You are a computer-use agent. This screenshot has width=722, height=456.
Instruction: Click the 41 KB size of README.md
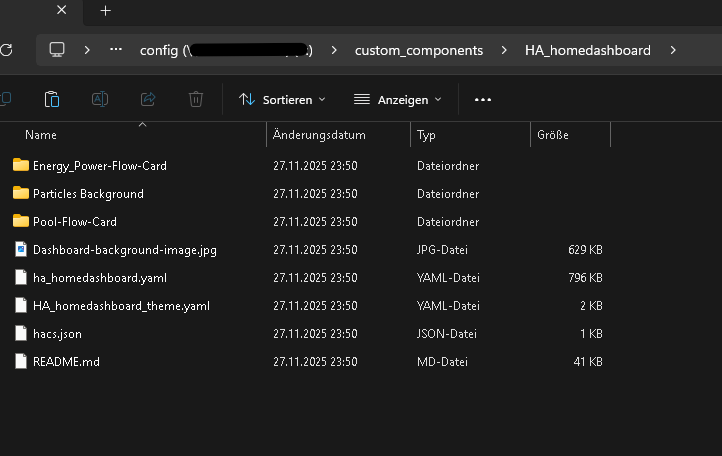[x=588, y=362]
